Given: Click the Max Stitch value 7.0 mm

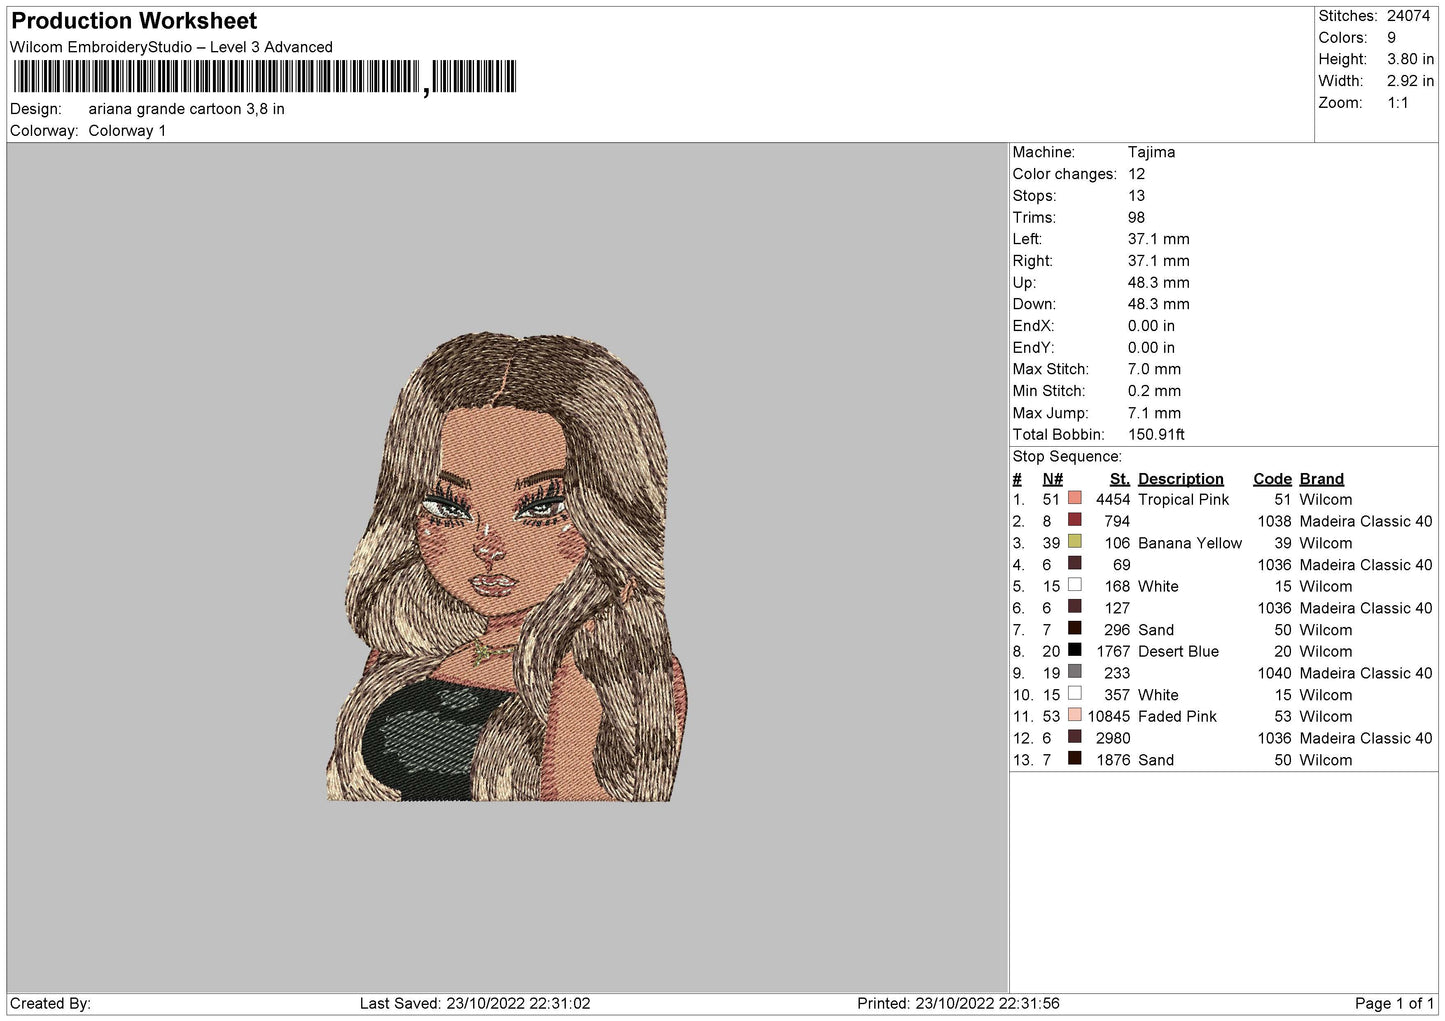Looking at the screenshot, I should pos(1154,369).
